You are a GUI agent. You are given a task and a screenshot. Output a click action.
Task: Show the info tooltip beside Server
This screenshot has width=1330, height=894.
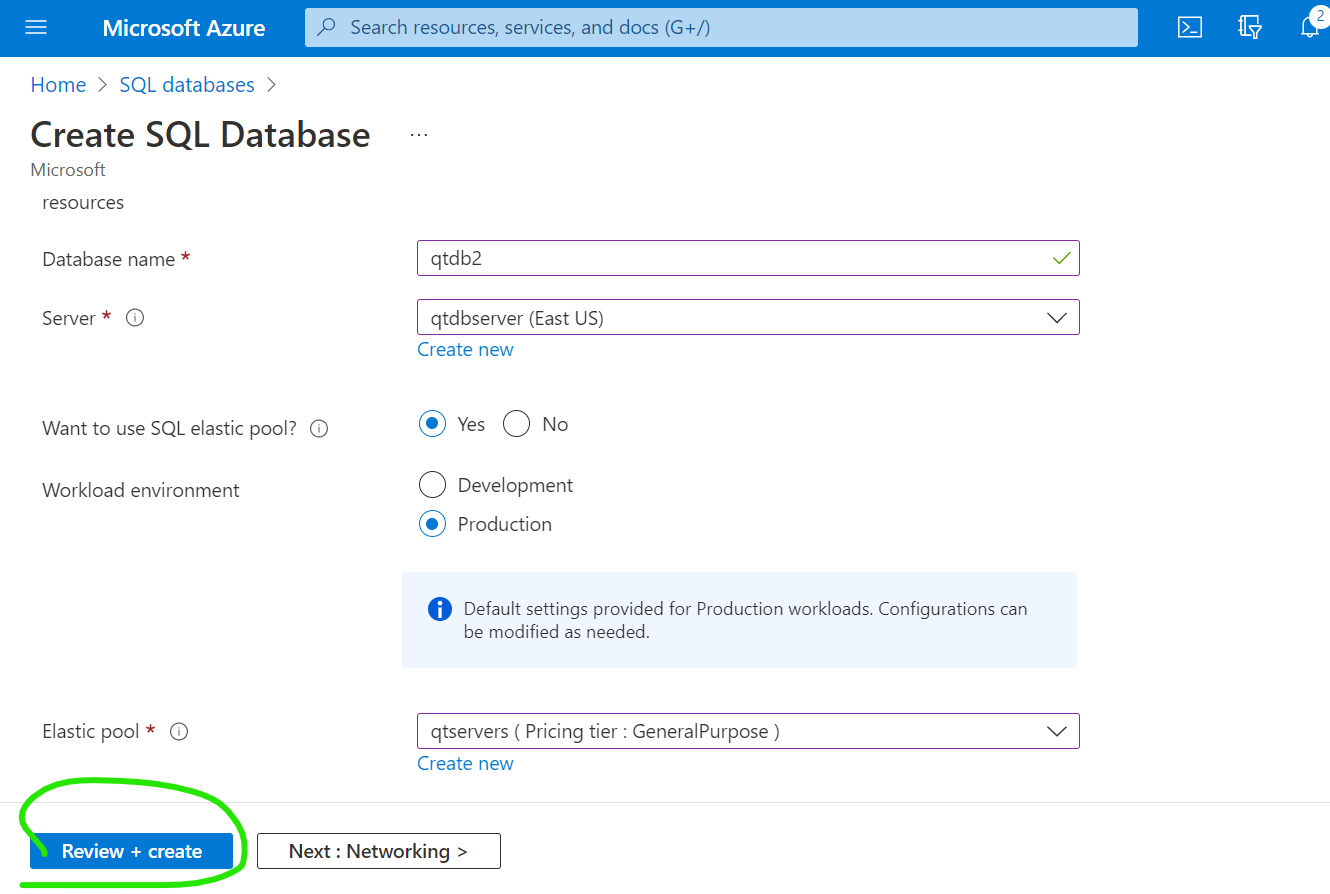135,318
